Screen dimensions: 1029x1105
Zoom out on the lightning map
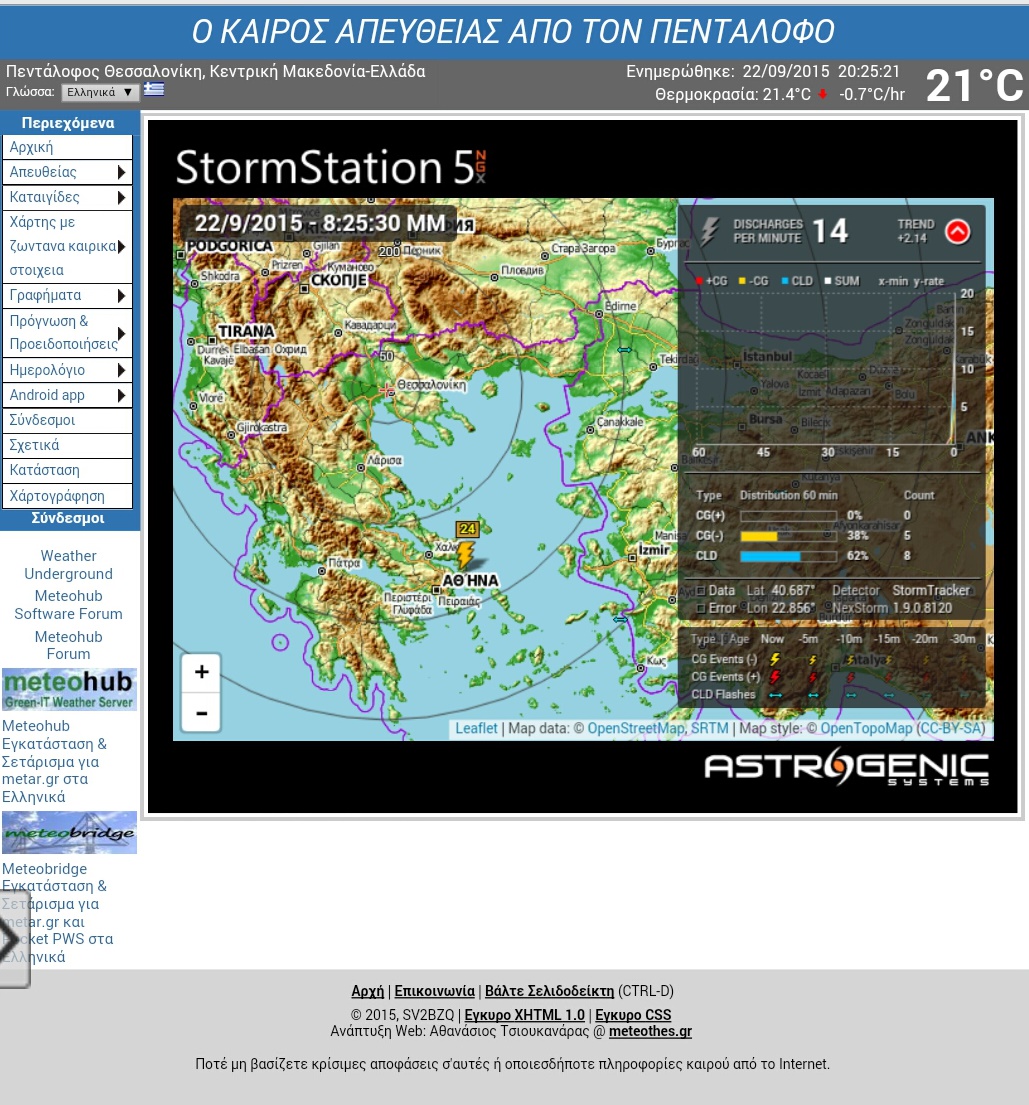click(201, 713)
